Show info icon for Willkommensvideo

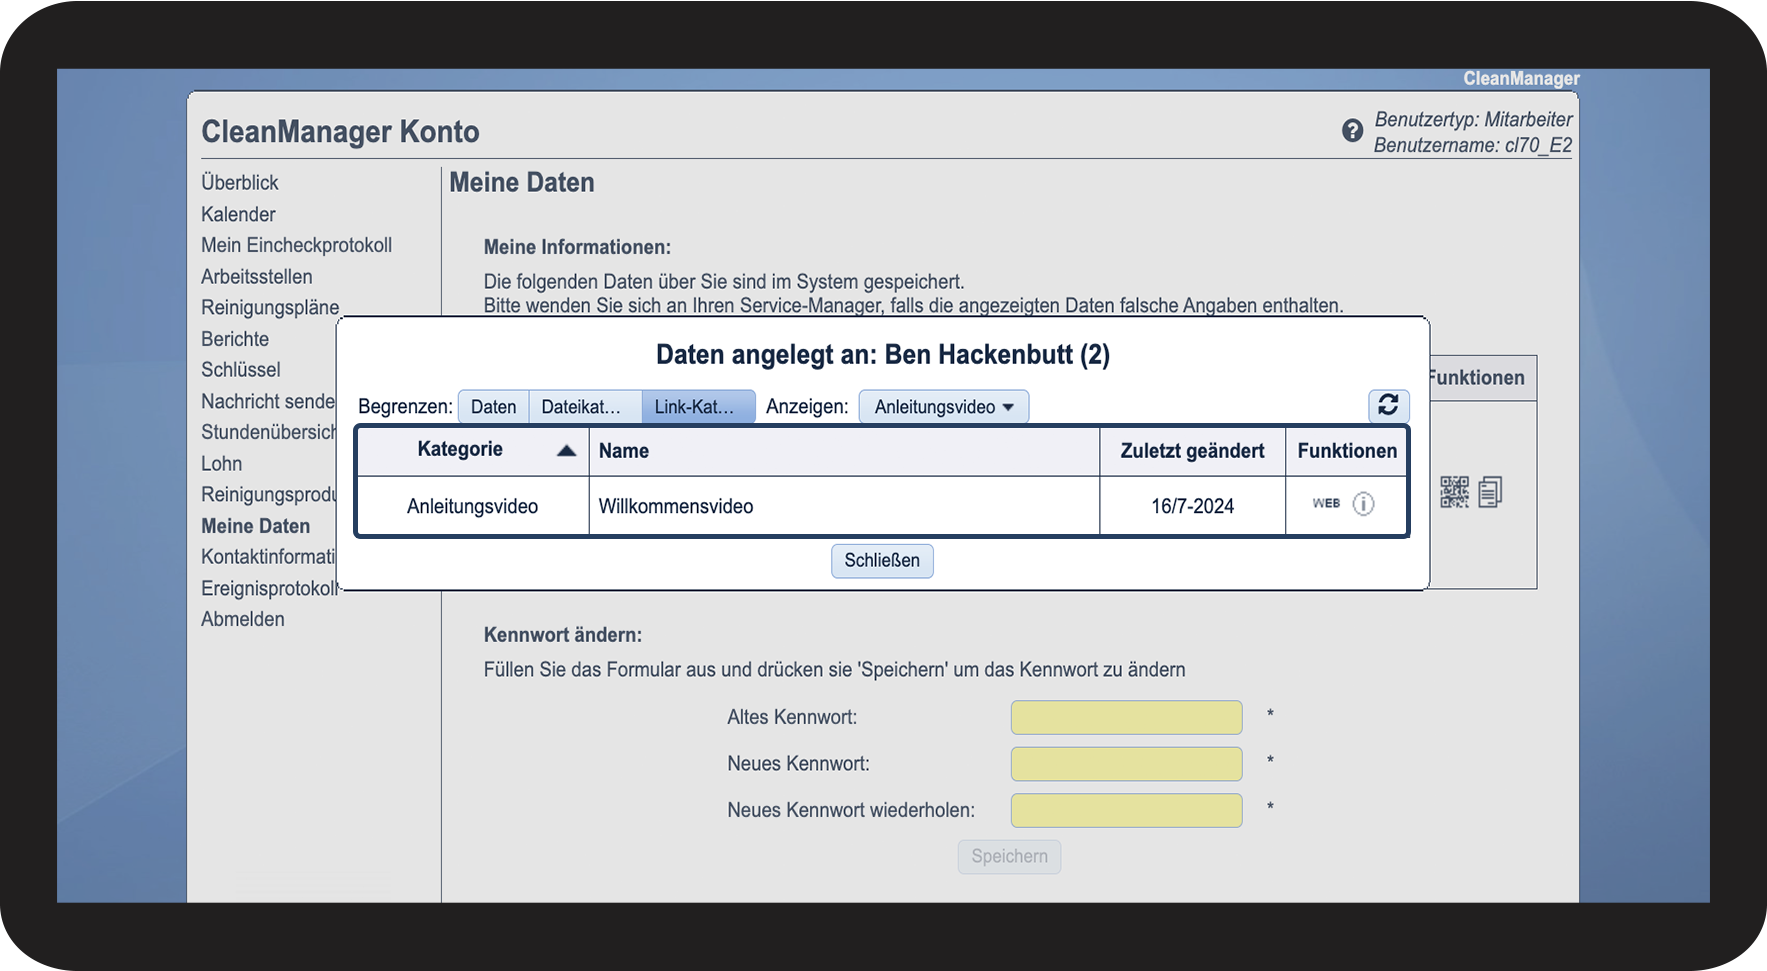click(x=1363, y=504)
